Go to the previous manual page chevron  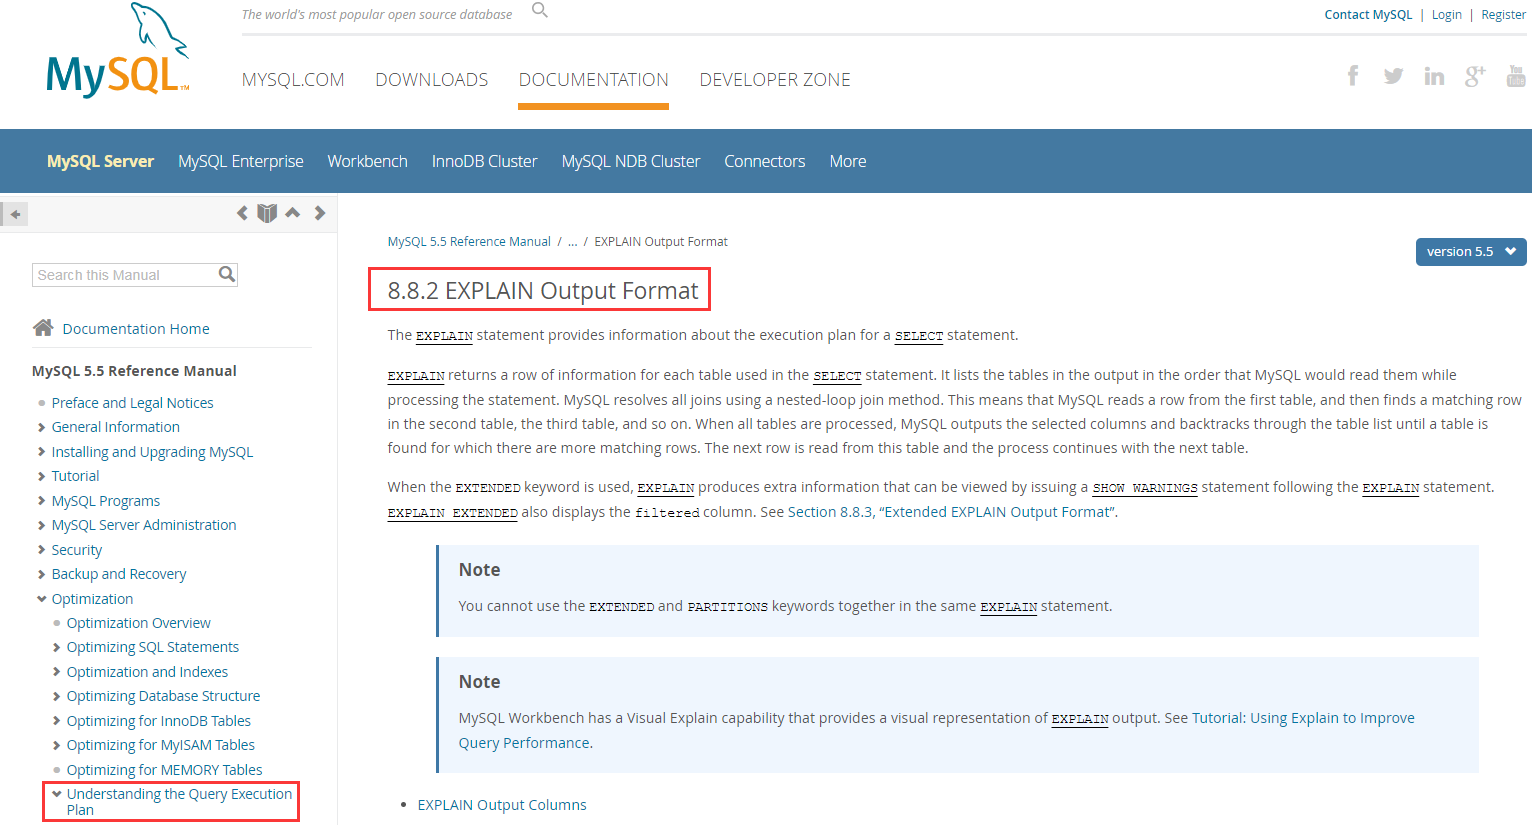tap(242, 213)
